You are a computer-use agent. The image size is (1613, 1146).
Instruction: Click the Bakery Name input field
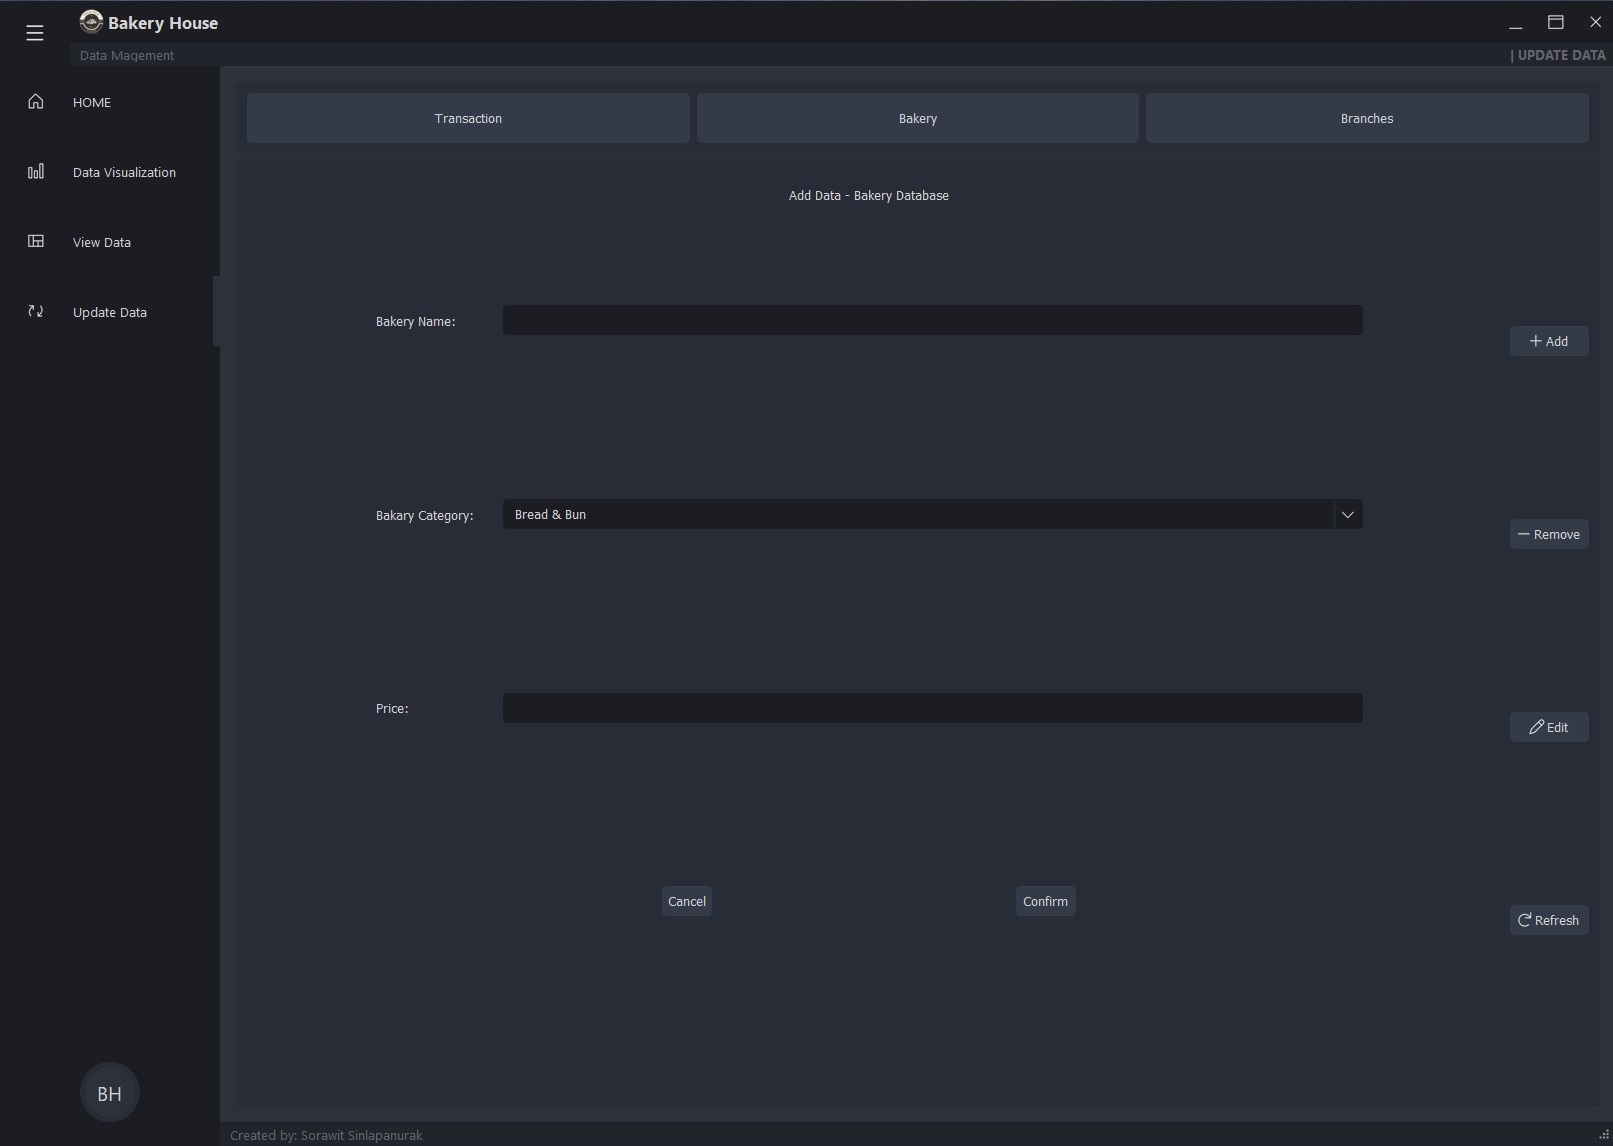[x=931, y=320]
